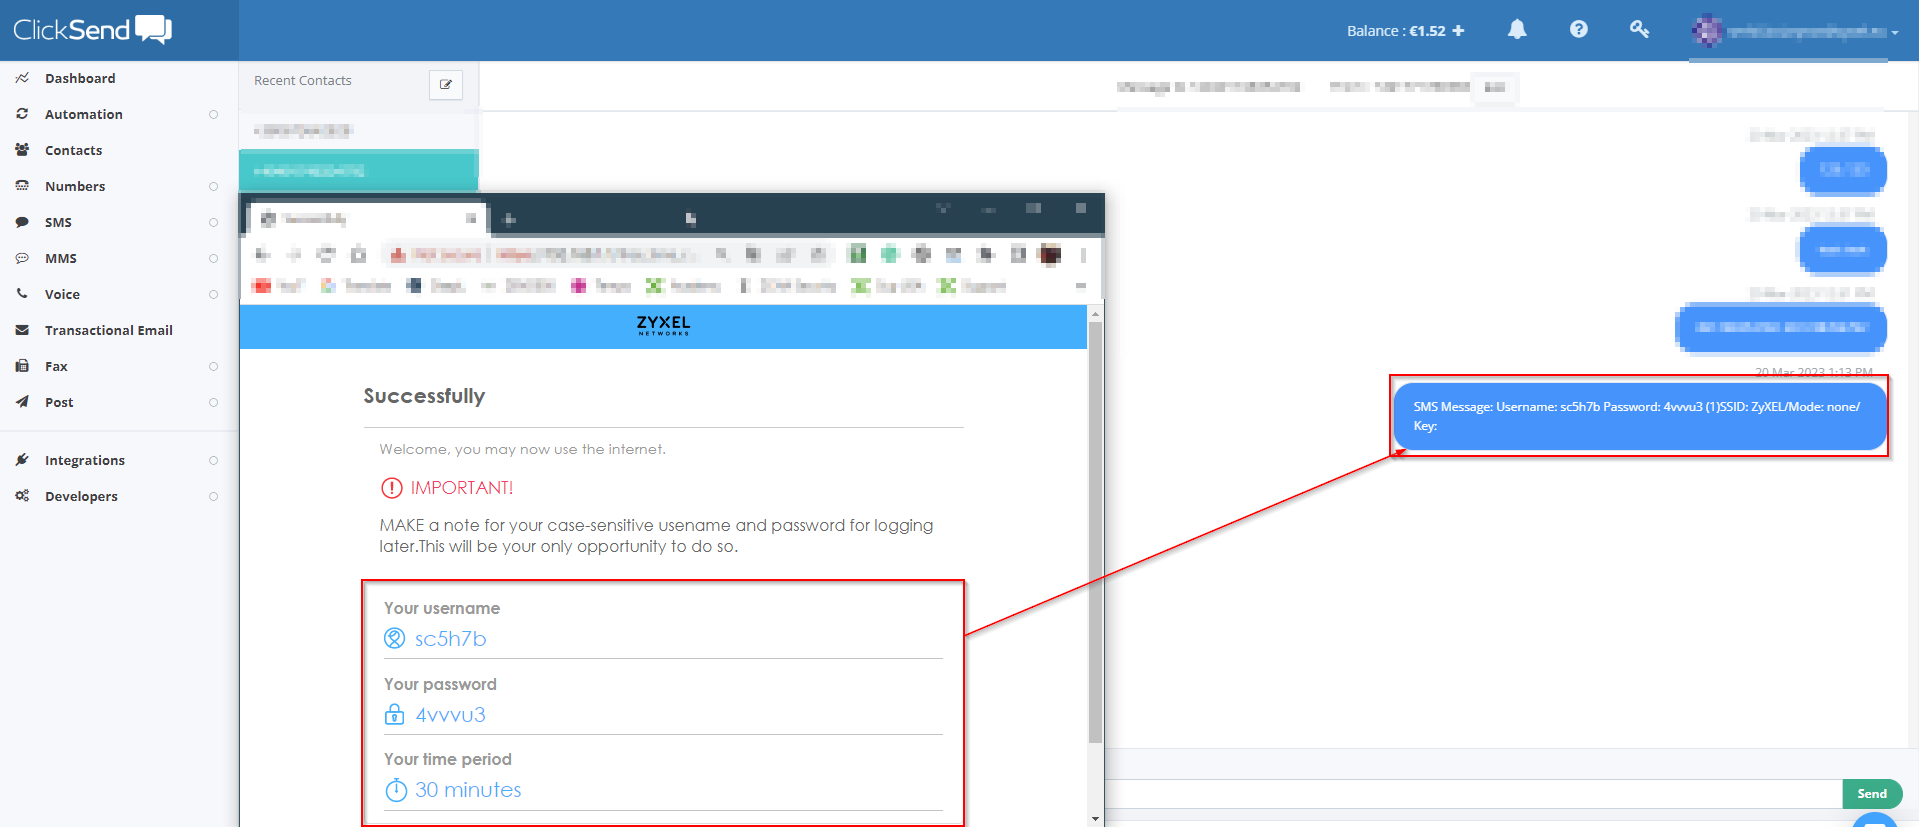1919x827 pixels.
Task: Open the API key icon in header
Action: point(1639,30)
